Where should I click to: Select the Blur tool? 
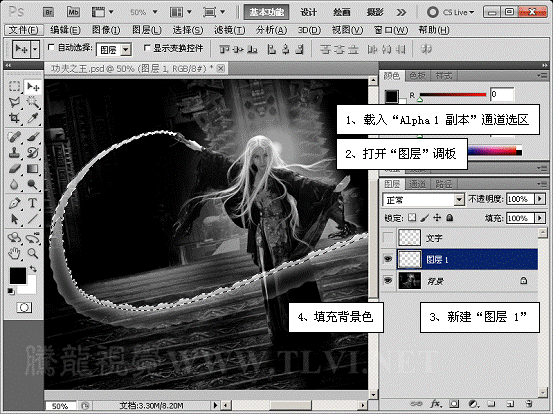14,184
